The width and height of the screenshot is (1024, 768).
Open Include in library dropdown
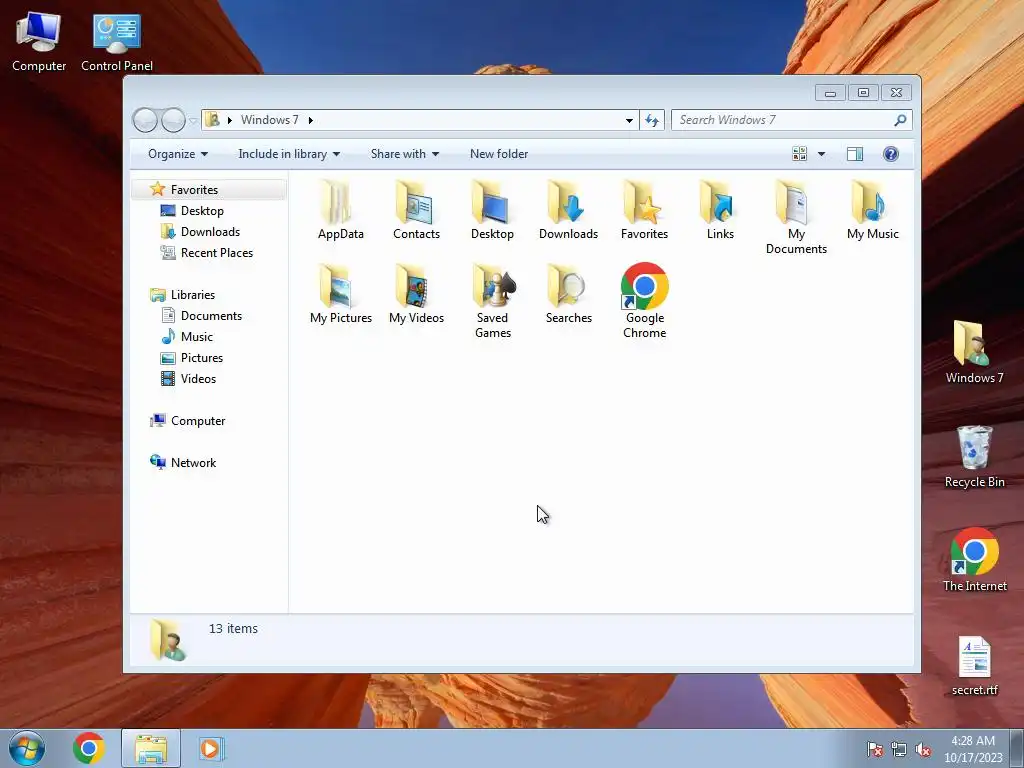tap(289, 154)
